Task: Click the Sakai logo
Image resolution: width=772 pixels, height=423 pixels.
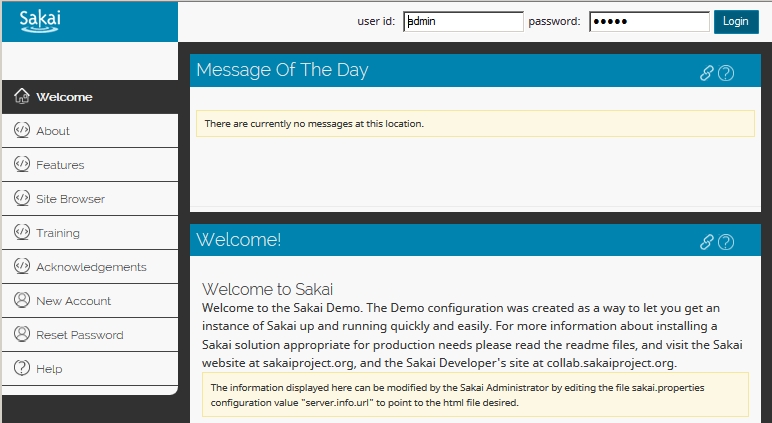Action: coord(40,20)
